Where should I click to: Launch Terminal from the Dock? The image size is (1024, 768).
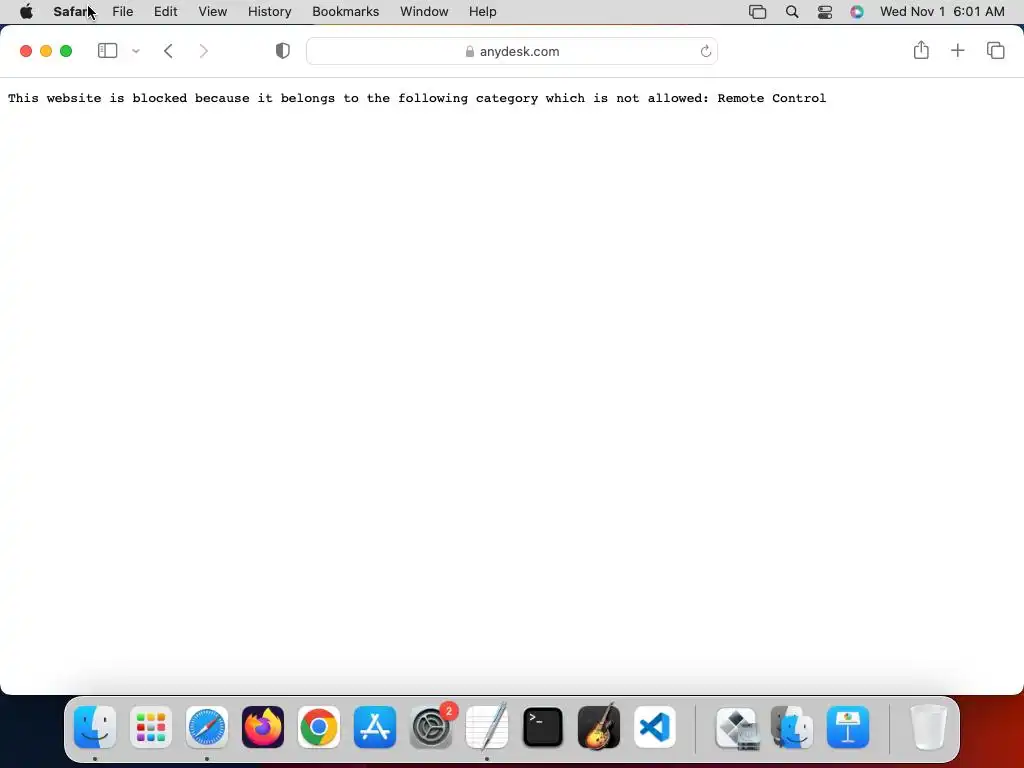point(543,727)
